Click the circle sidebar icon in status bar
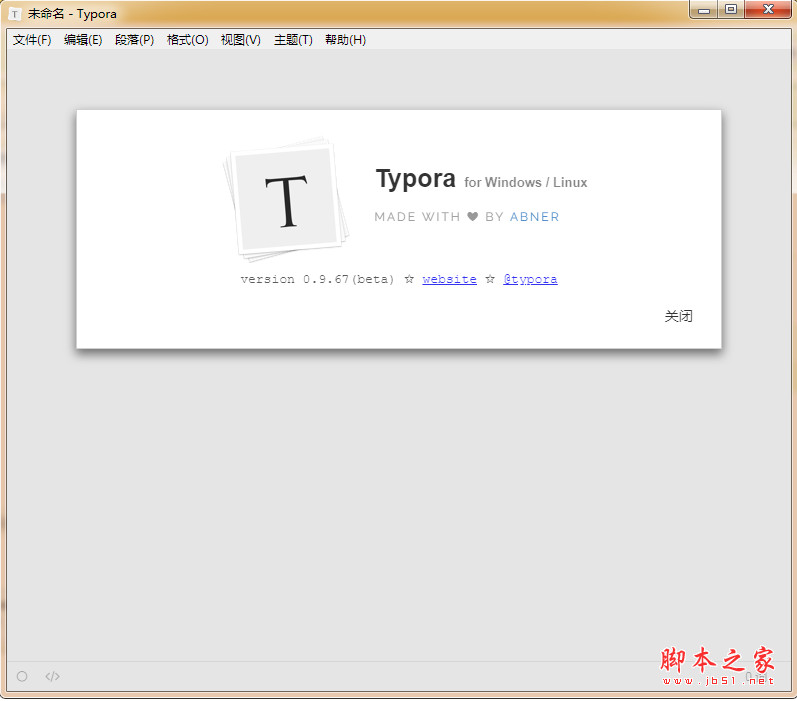Screen dimensions: 797x701 tap(22, 676)
